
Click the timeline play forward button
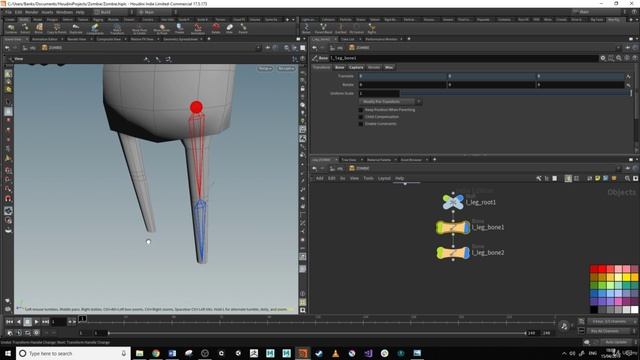click(36, 322)
